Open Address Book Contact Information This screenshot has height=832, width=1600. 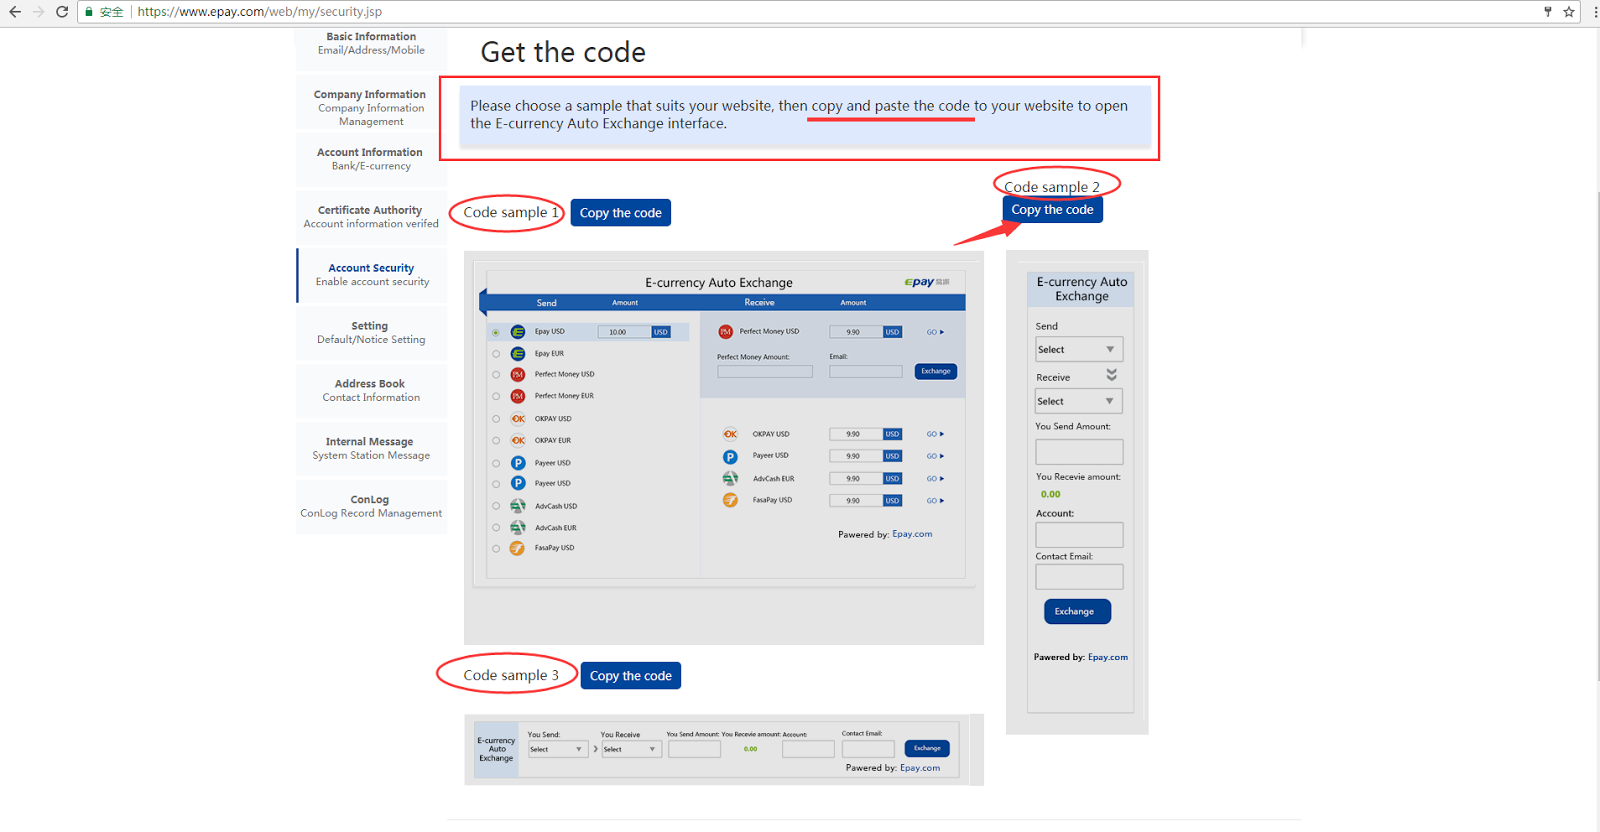(371, 391)
